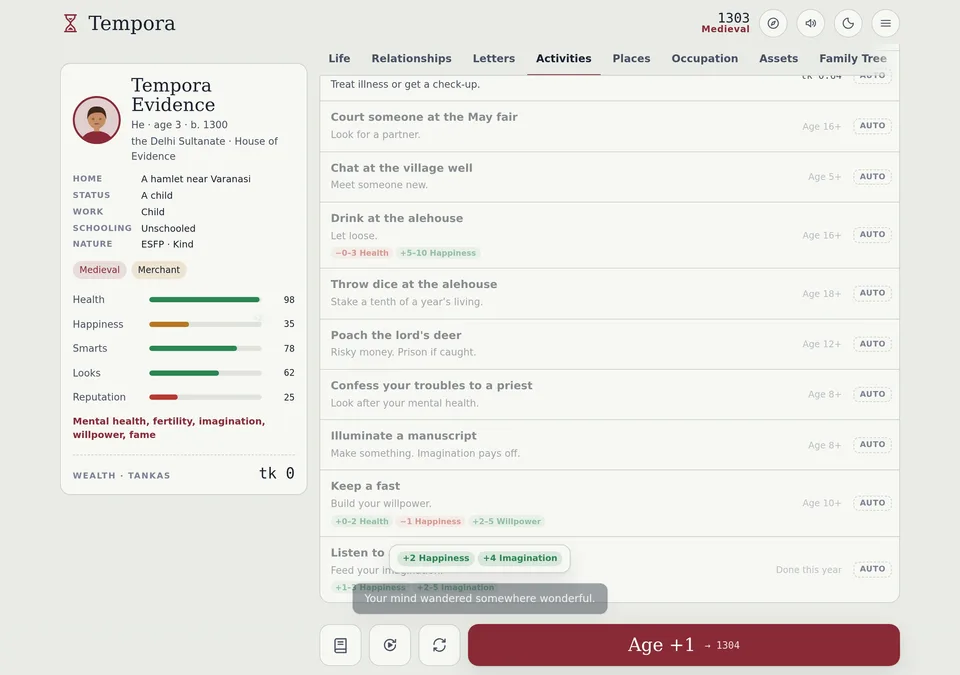Screen dimensions: 960x675
Task: Click the Health progress bar
Action: [205, 300]
